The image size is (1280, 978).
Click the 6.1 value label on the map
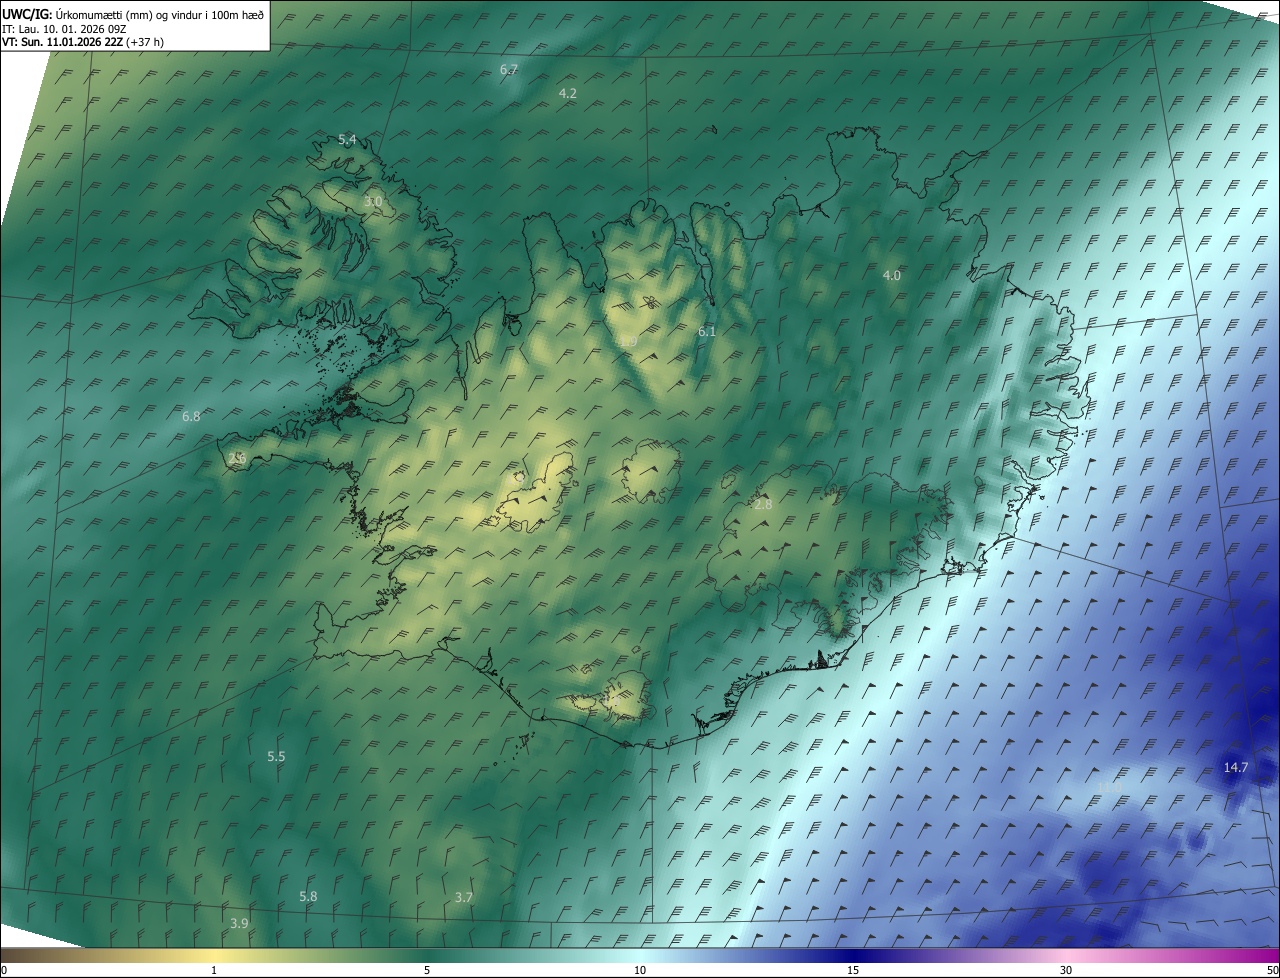tap(707, 331)
